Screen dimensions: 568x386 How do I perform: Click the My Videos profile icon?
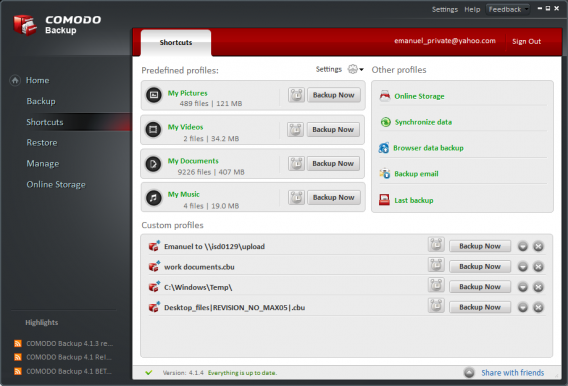pos(154,129)
